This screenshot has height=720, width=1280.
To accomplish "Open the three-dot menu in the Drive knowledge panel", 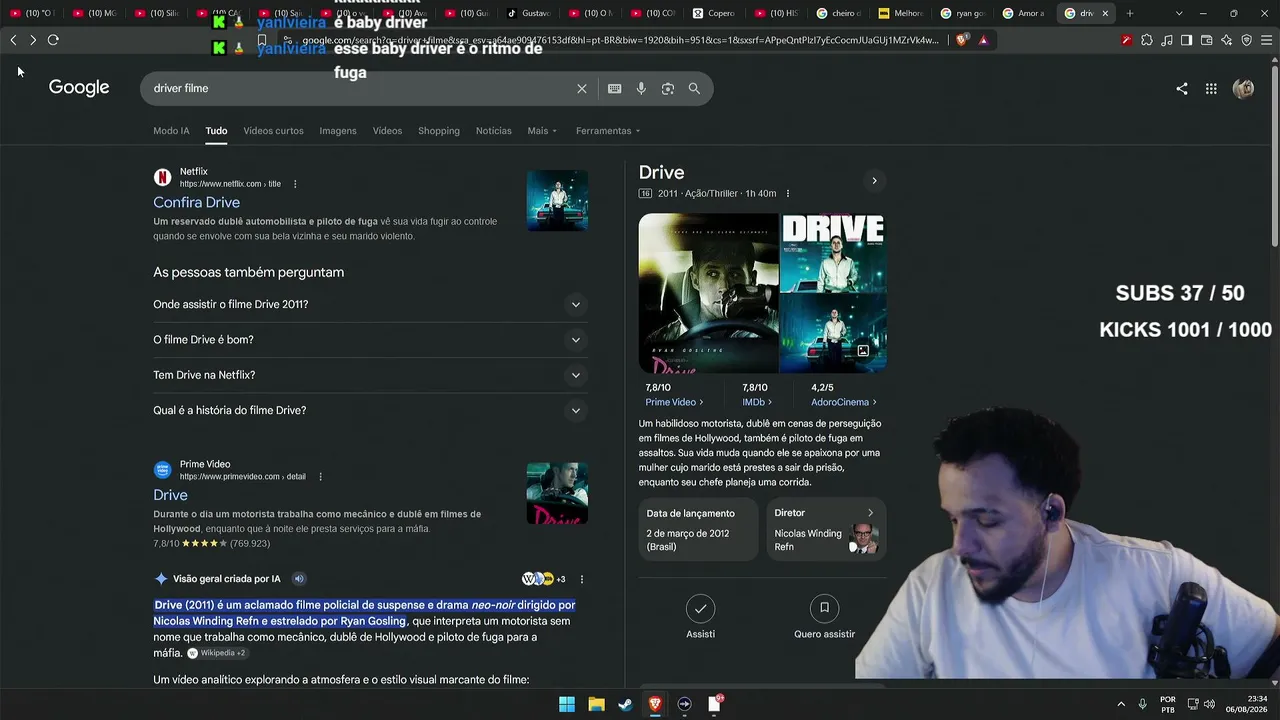I will tap(788, 194).
